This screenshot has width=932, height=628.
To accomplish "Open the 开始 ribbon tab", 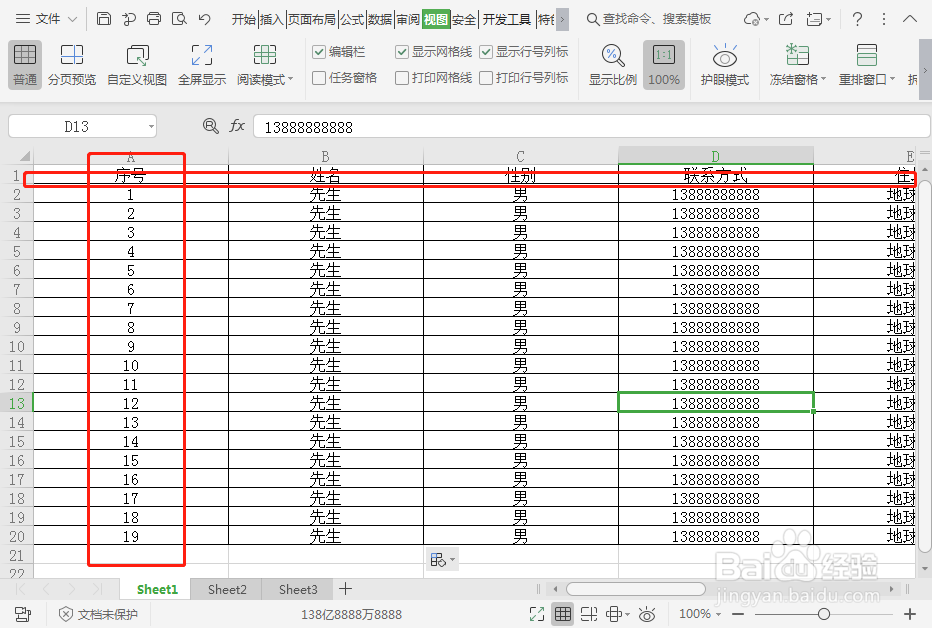I will point(244,20).
